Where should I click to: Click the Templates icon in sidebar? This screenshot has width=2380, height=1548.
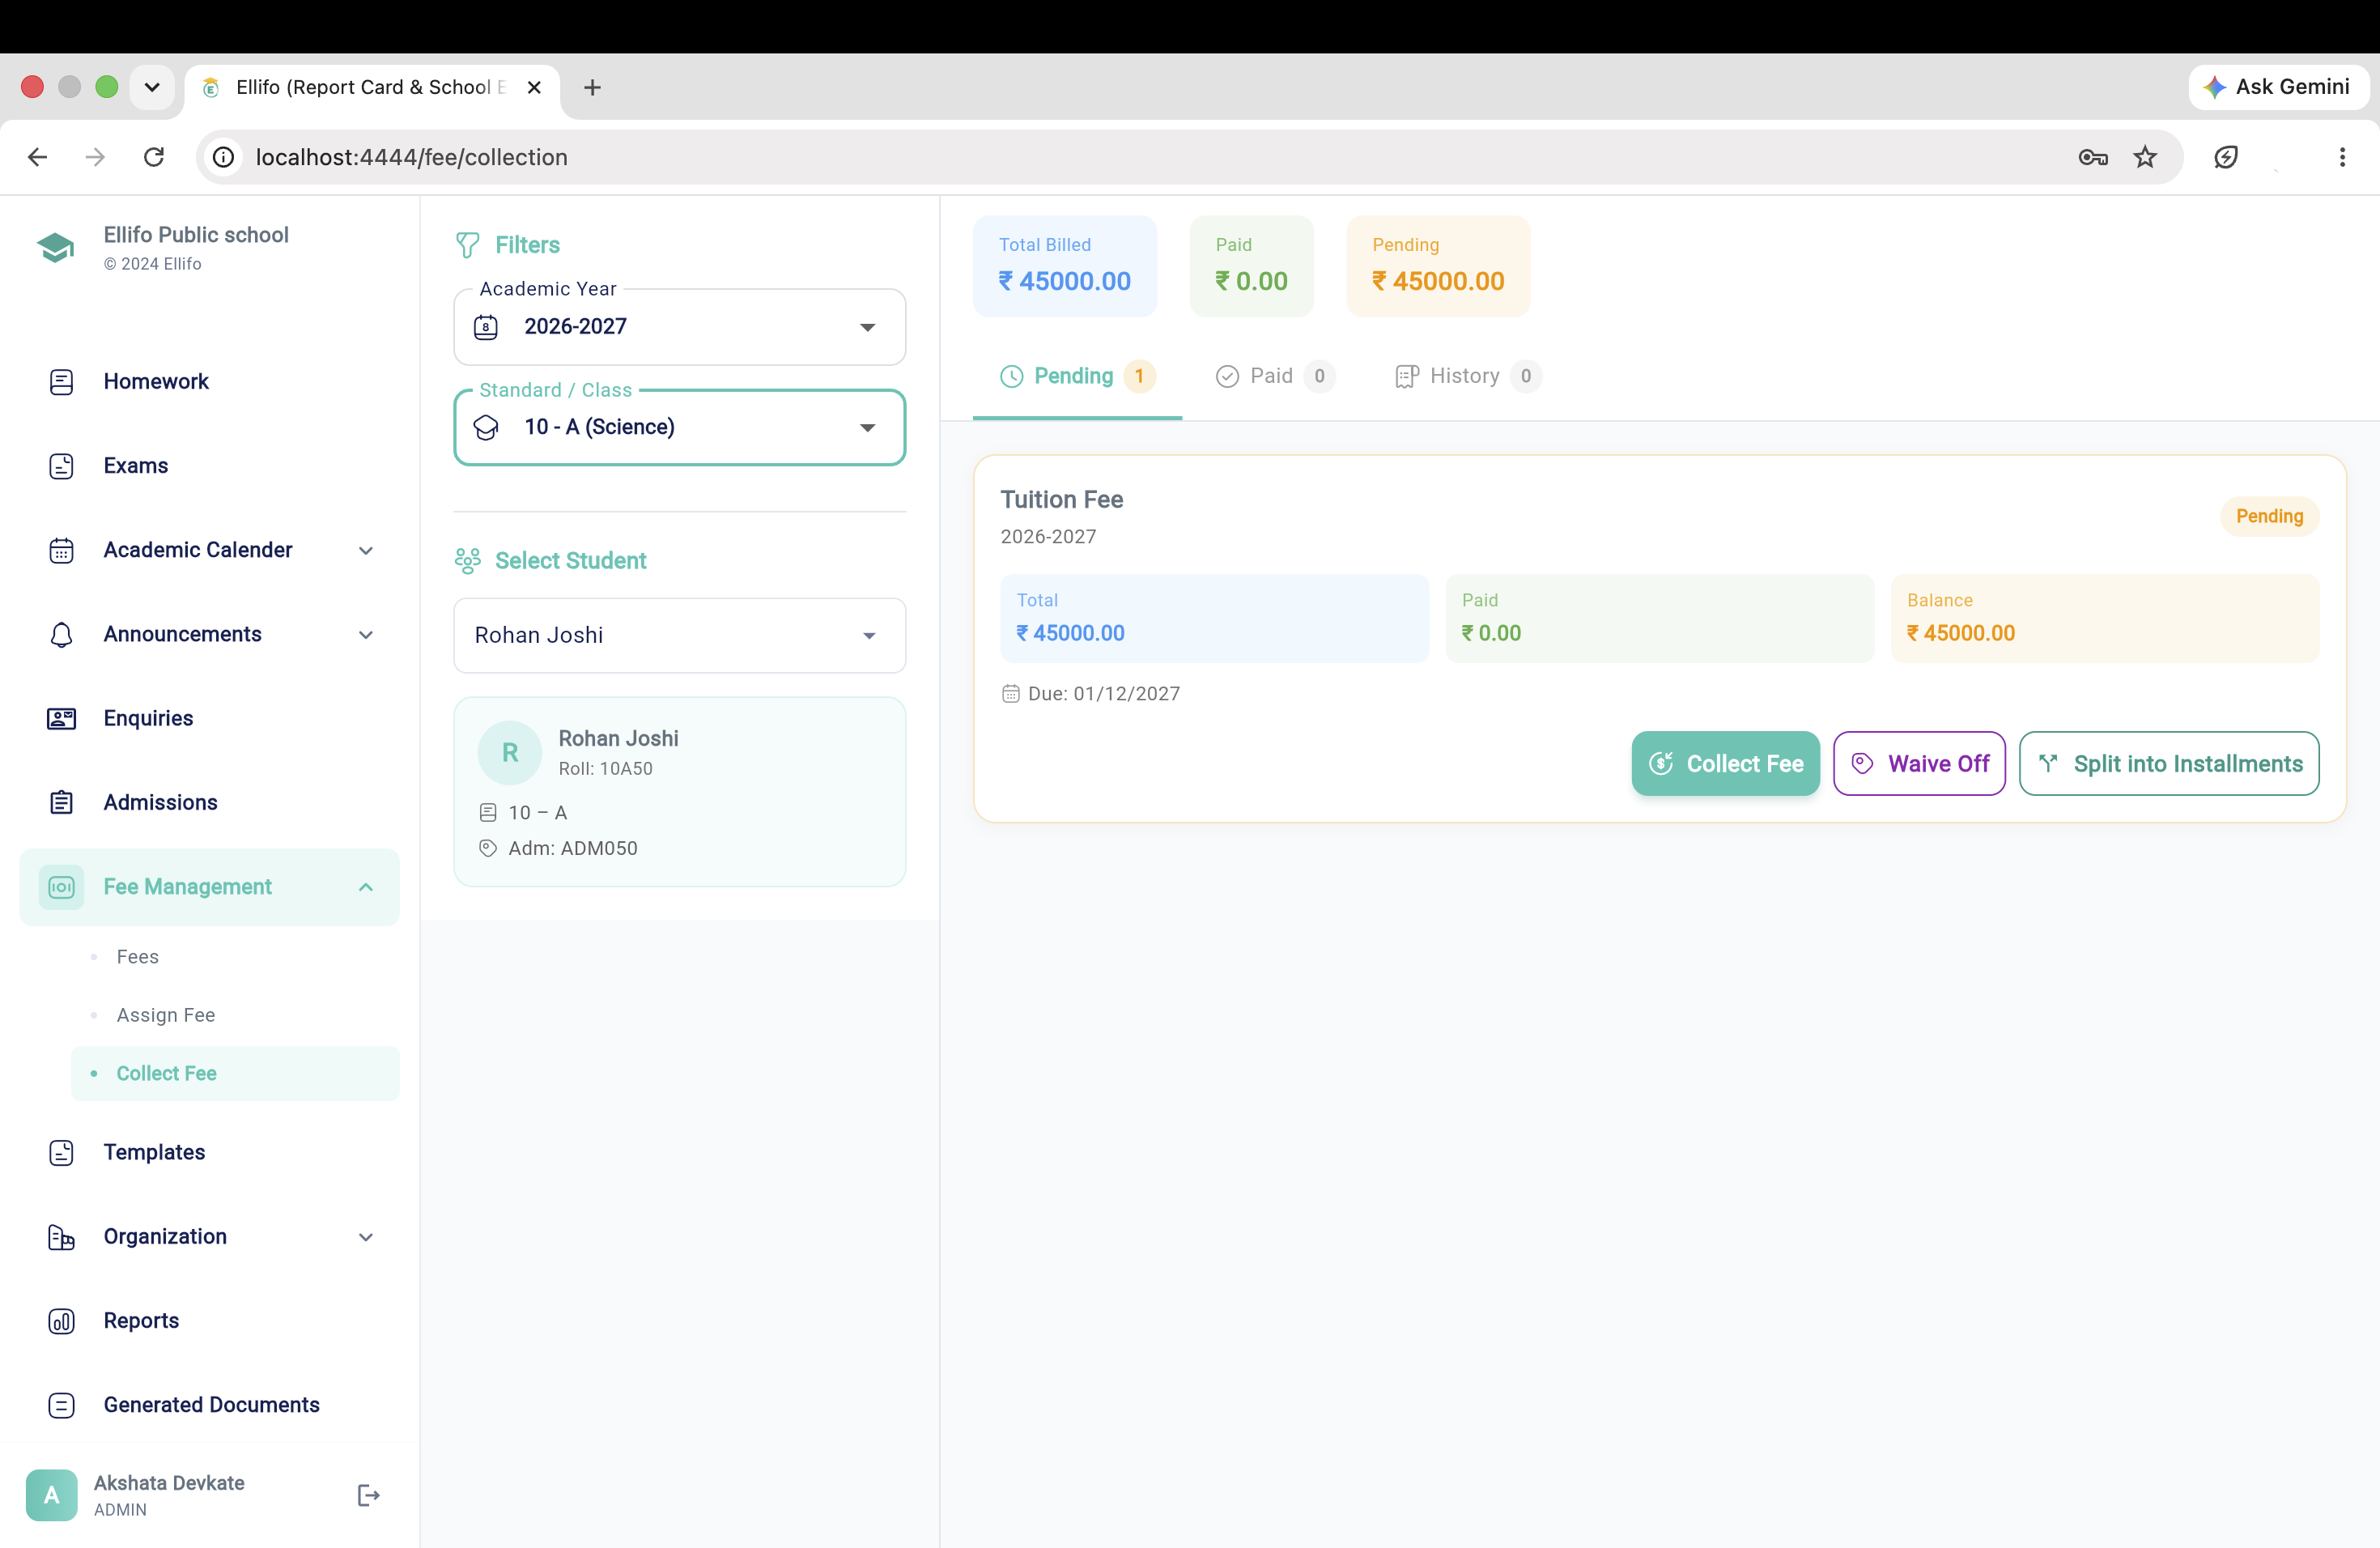click(x=61, y=1152)
